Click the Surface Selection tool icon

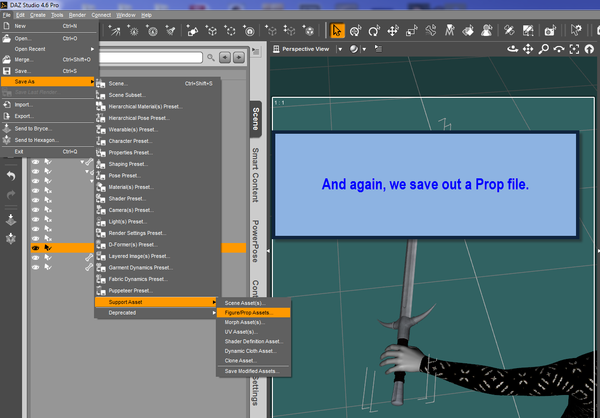[x=468, y=30]
